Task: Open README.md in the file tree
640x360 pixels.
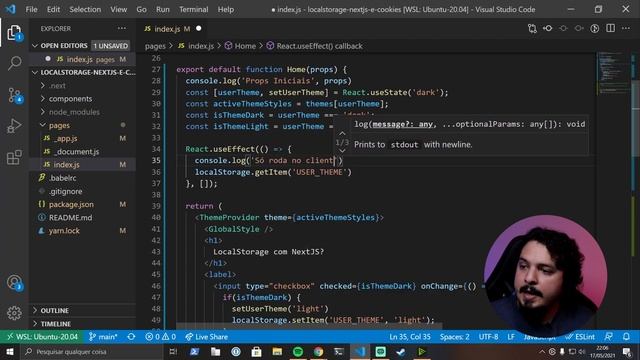Action: point(70,218)
